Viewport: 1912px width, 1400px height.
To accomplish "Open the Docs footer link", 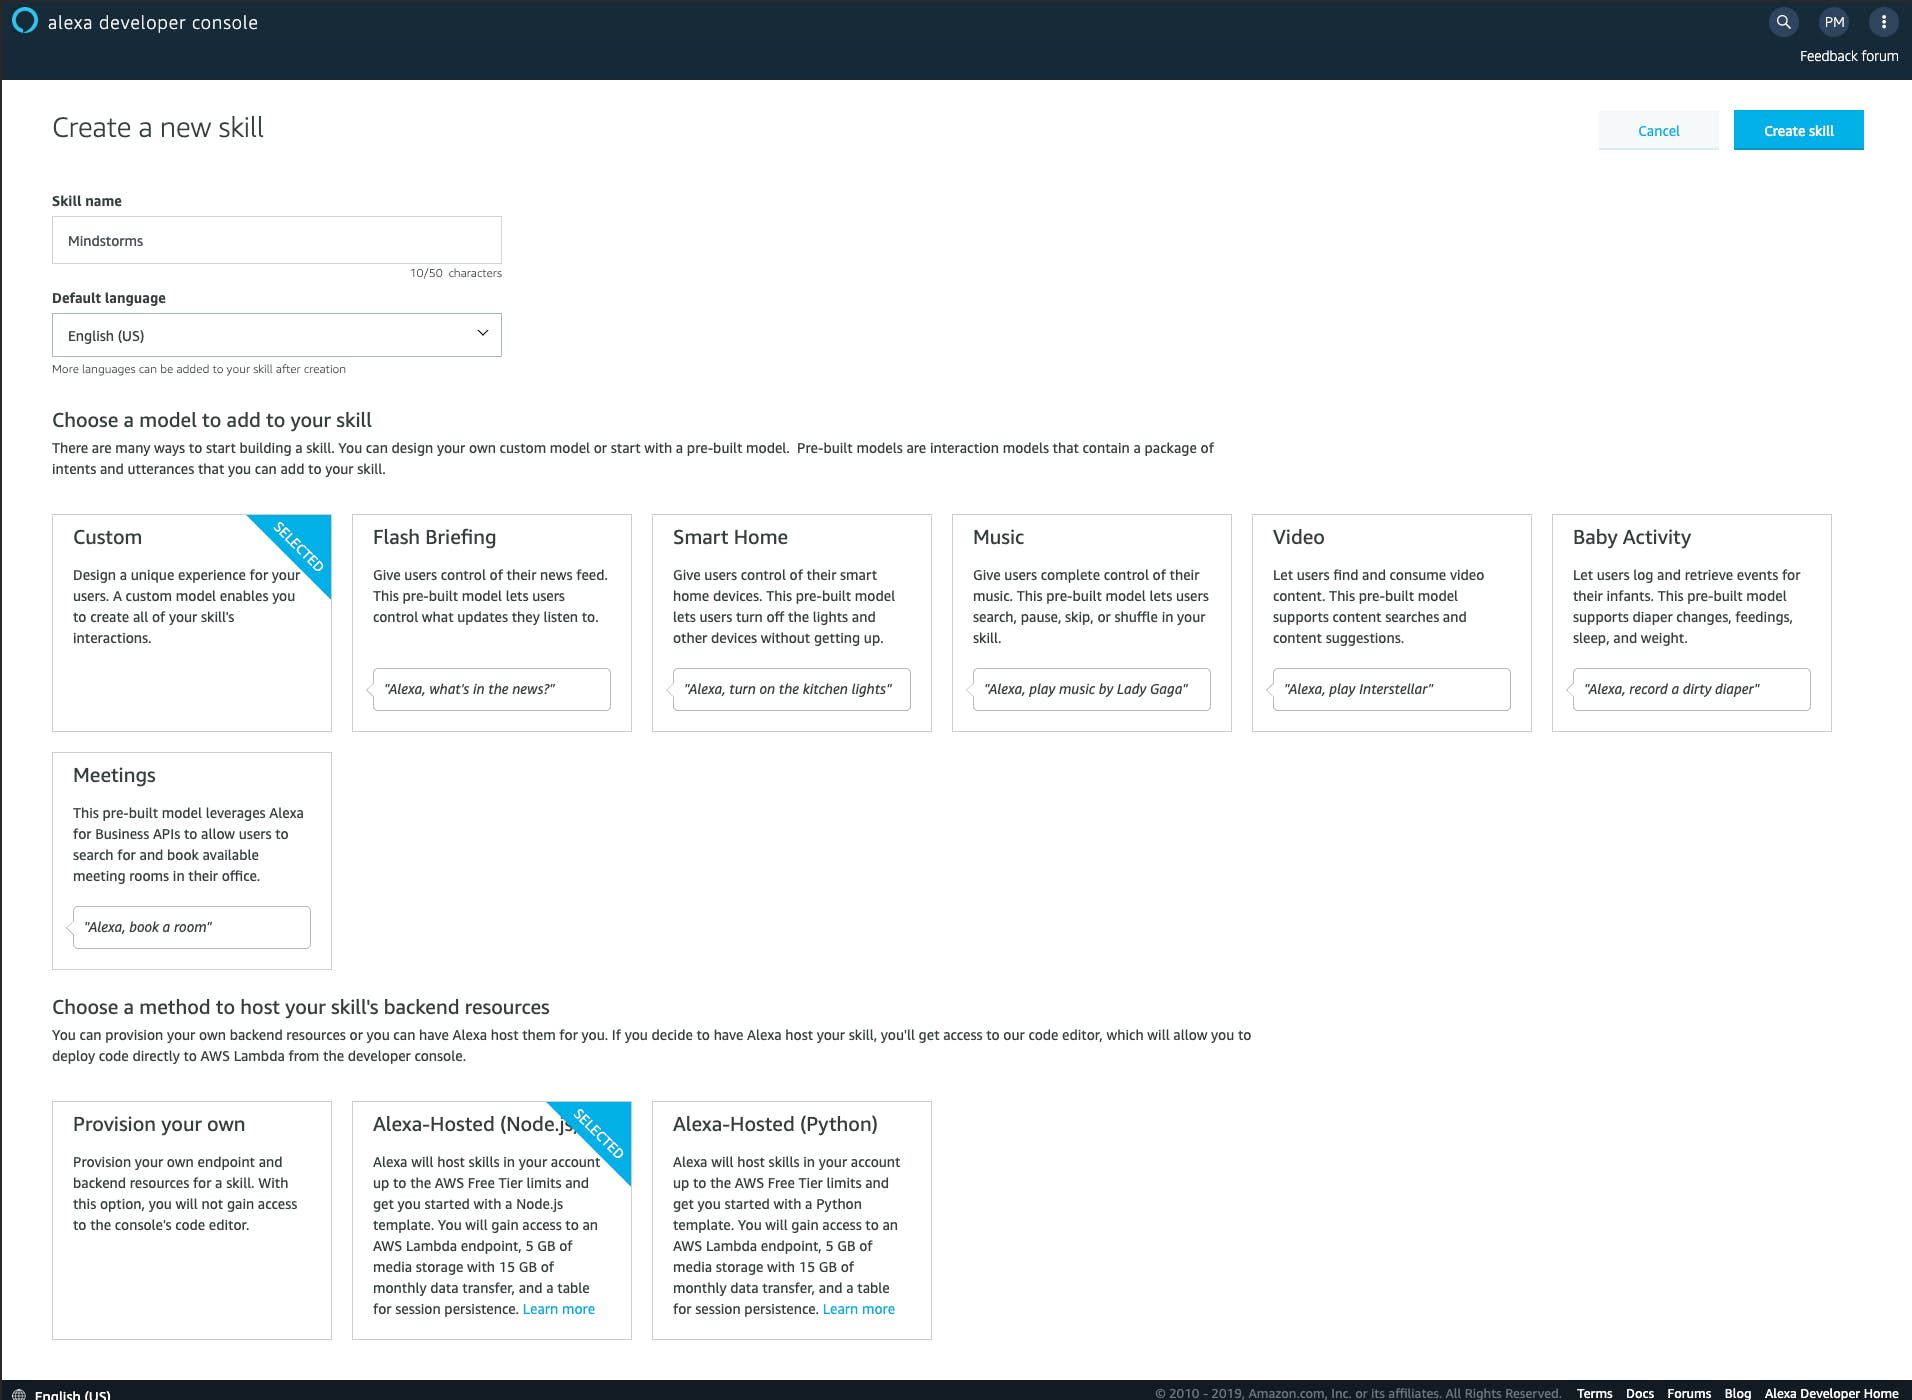I will 1640,1393.
